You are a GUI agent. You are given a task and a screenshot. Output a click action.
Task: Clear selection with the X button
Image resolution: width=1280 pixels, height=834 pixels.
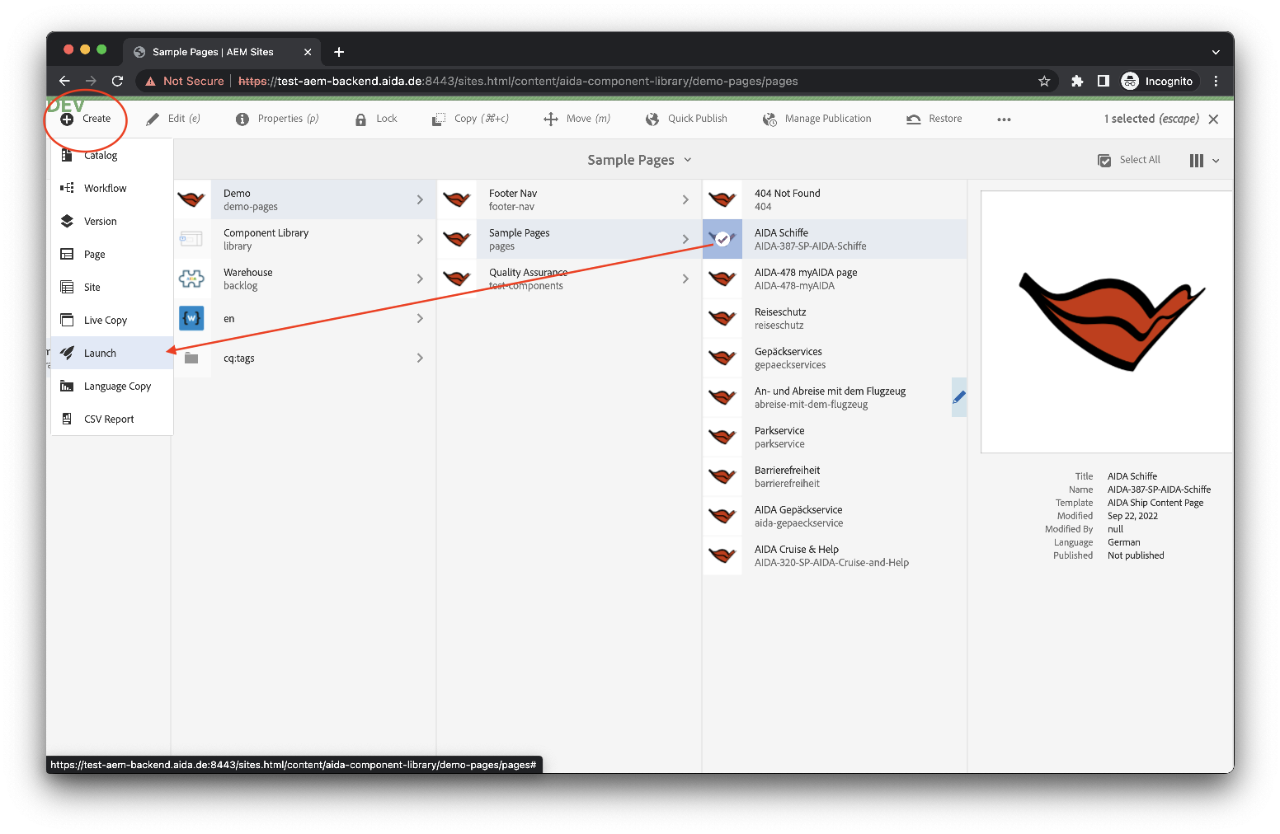tap(1213, 119)
